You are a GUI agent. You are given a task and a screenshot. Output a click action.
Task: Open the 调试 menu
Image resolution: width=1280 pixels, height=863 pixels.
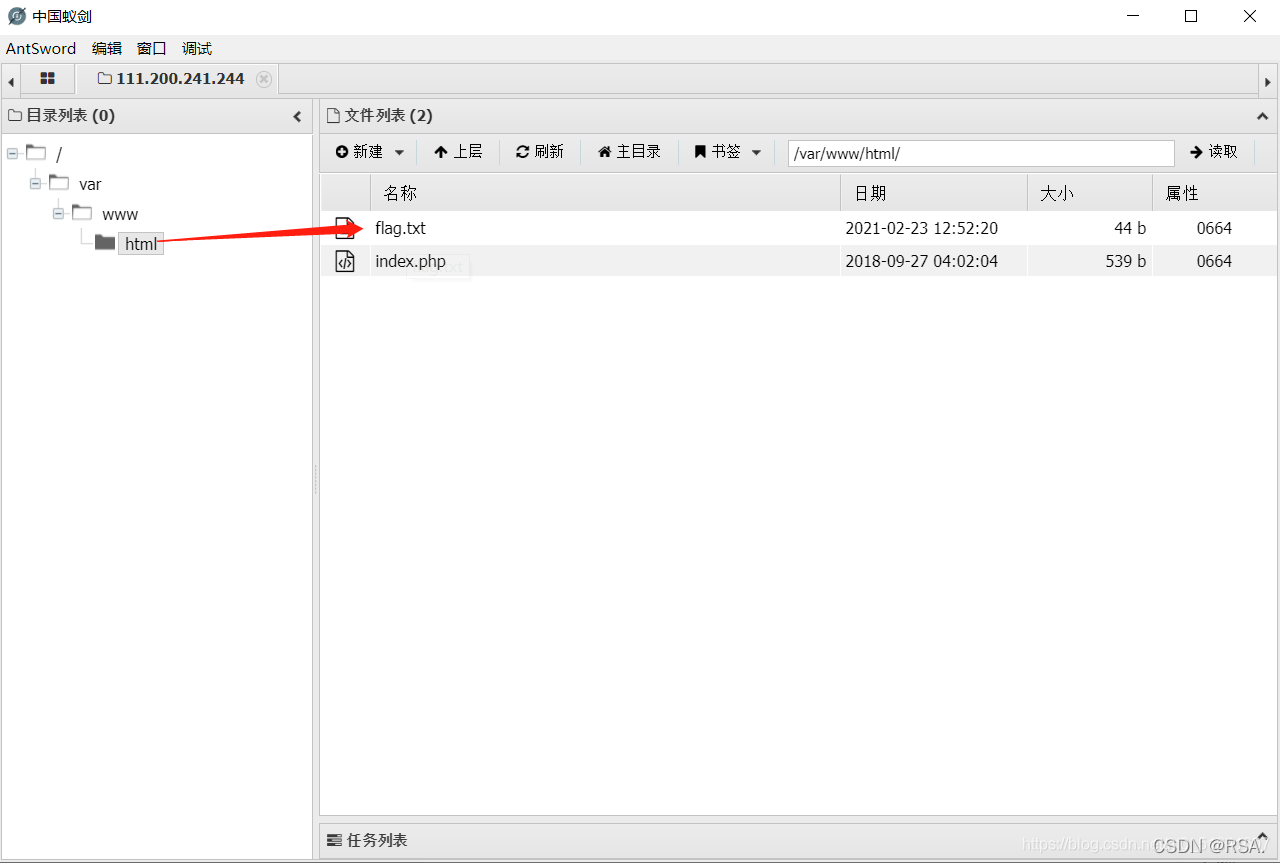[197, 48]
